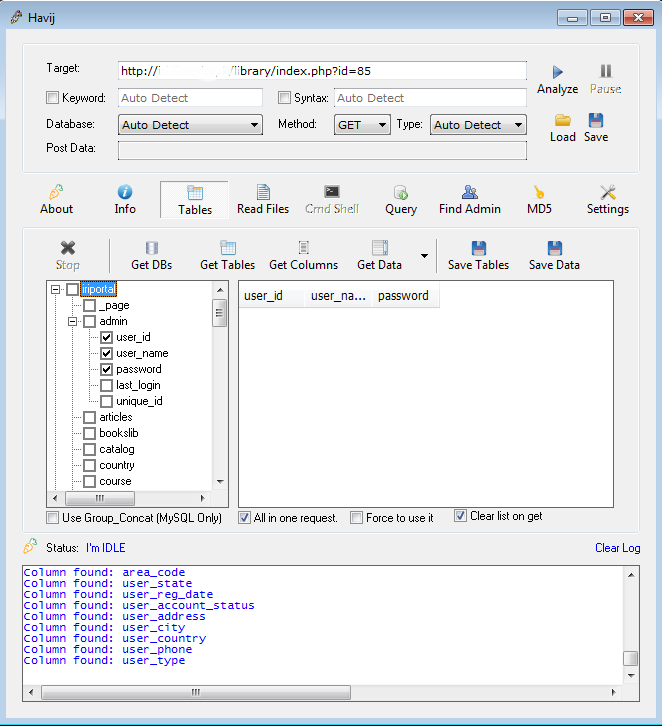
Task: Click the log vertical scrollbar up arrow
Action: tap(631, 575)
